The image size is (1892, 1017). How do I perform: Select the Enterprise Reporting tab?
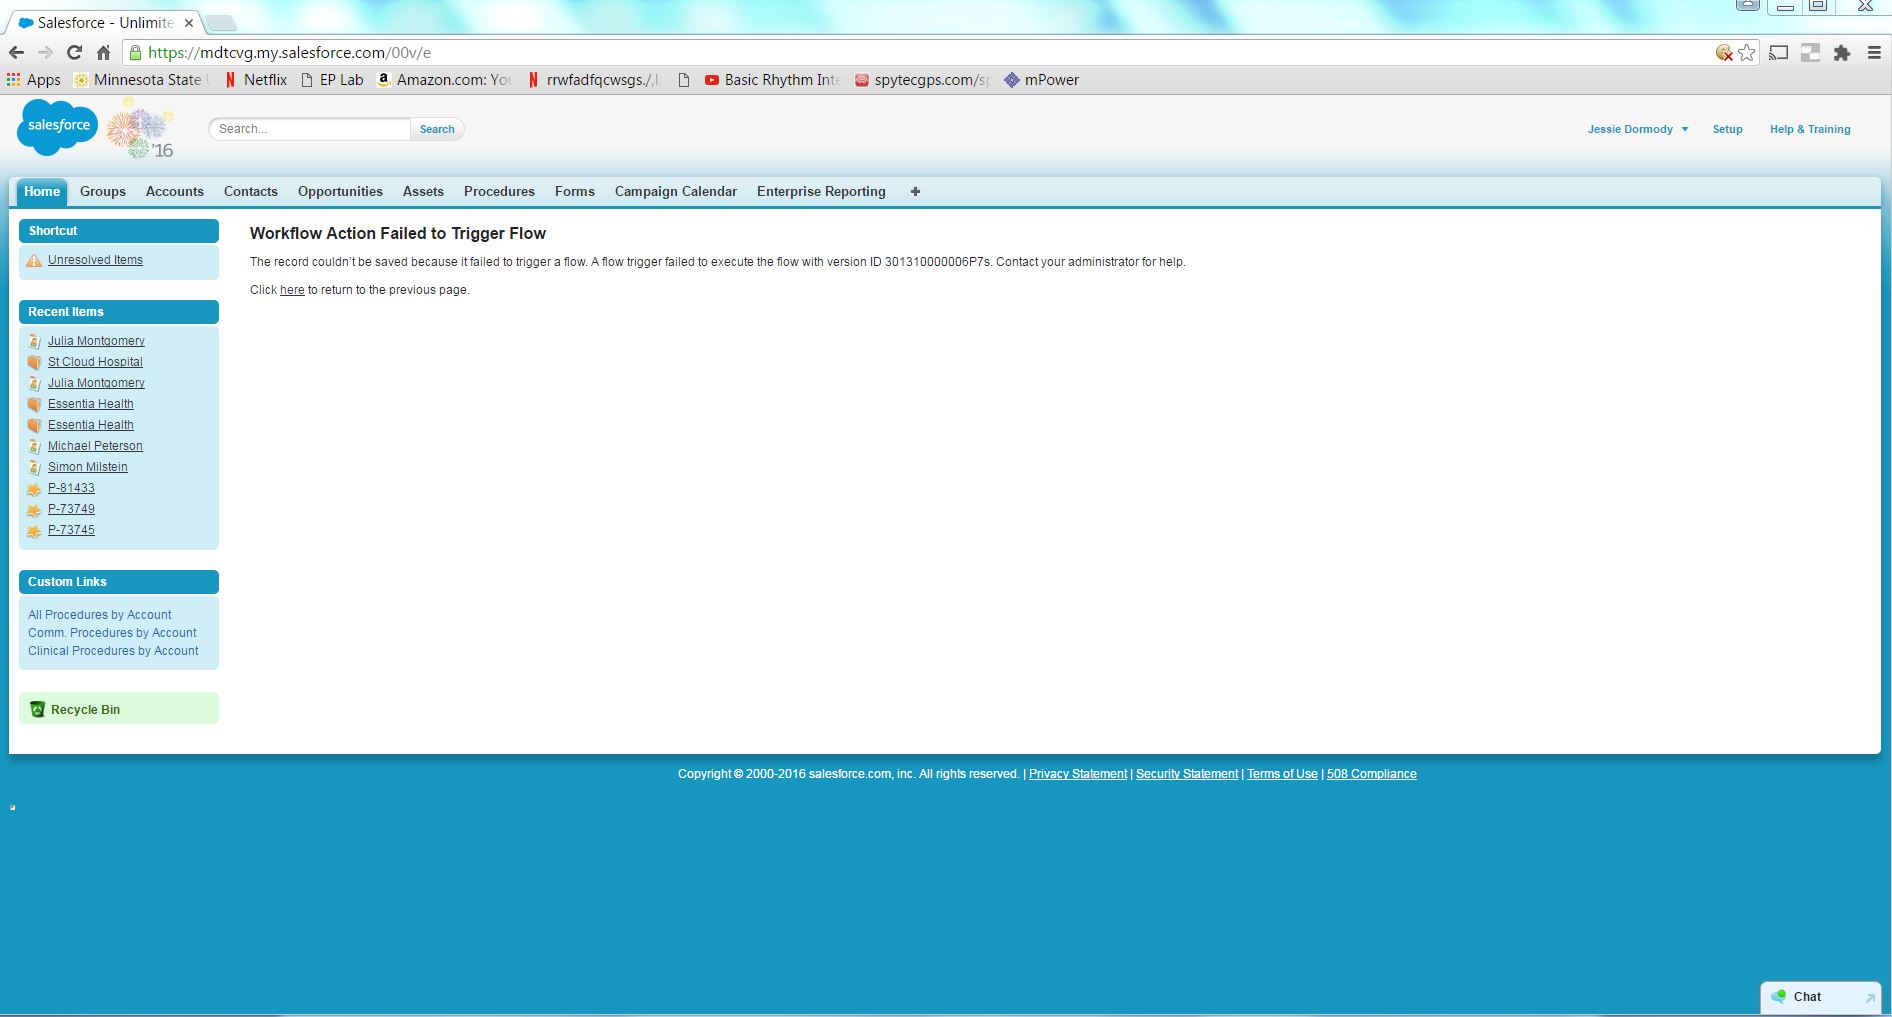[821, 192]
